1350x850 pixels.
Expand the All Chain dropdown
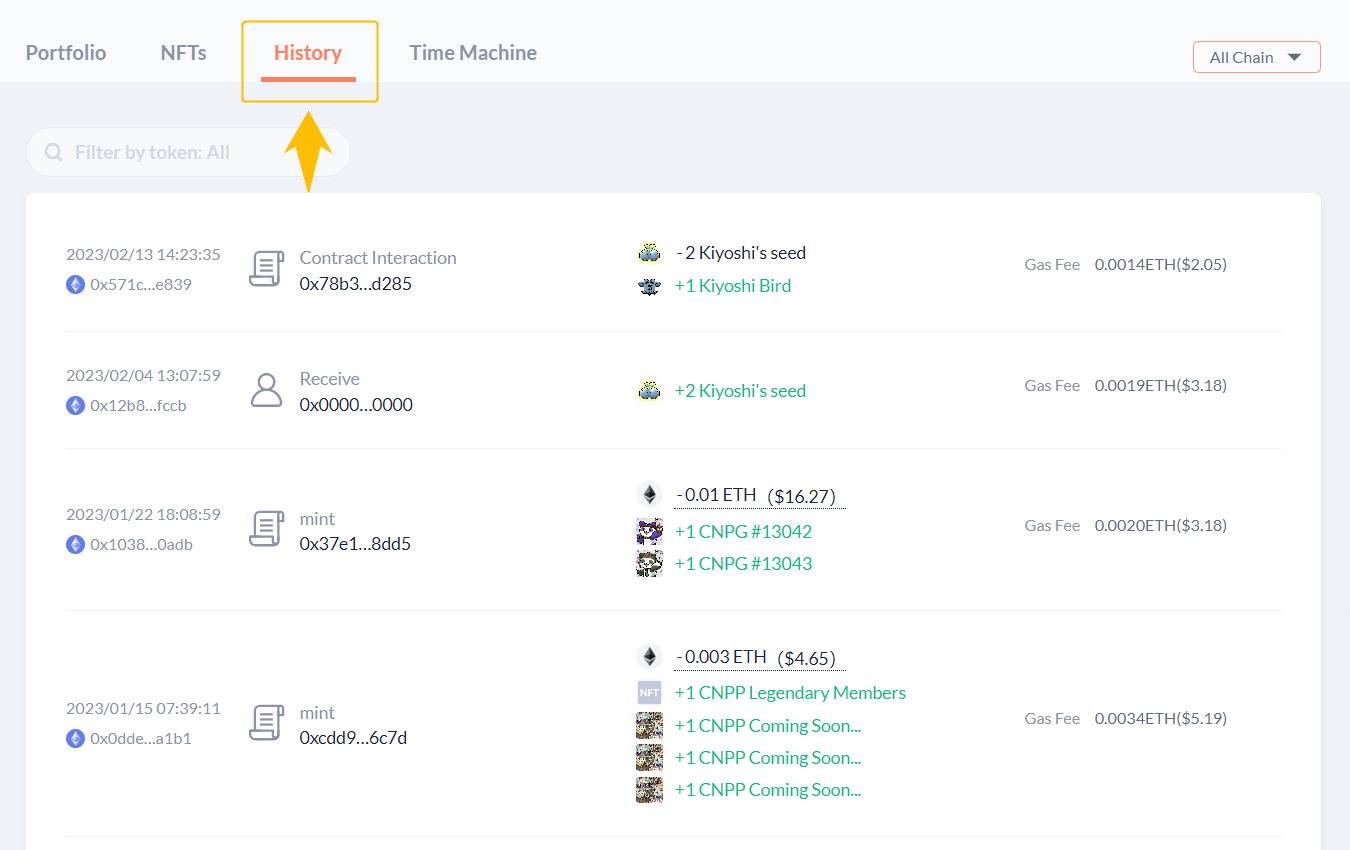coord(1257,57)
